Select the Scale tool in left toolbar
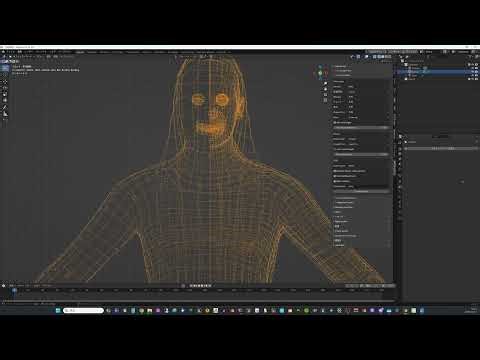The height and width of the screenshot is (360, 480). click(x=5, y=94)
